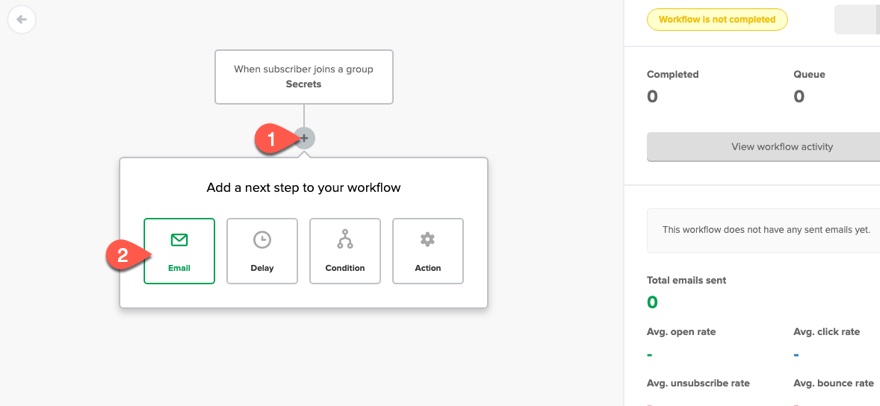Click the Total emails sent value
880x406 pixels.
[653, 302]
